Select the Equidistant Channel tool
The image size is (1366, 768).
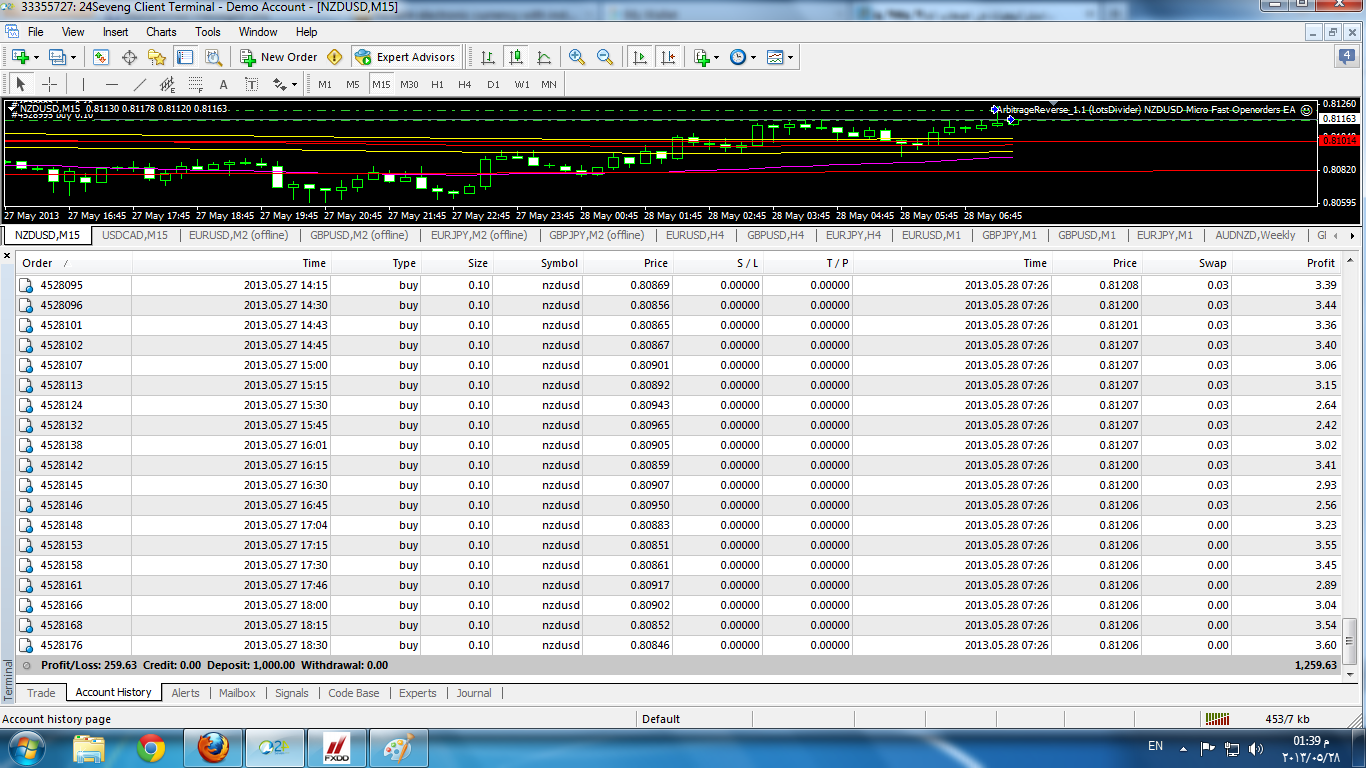click(x=167, y=84)
